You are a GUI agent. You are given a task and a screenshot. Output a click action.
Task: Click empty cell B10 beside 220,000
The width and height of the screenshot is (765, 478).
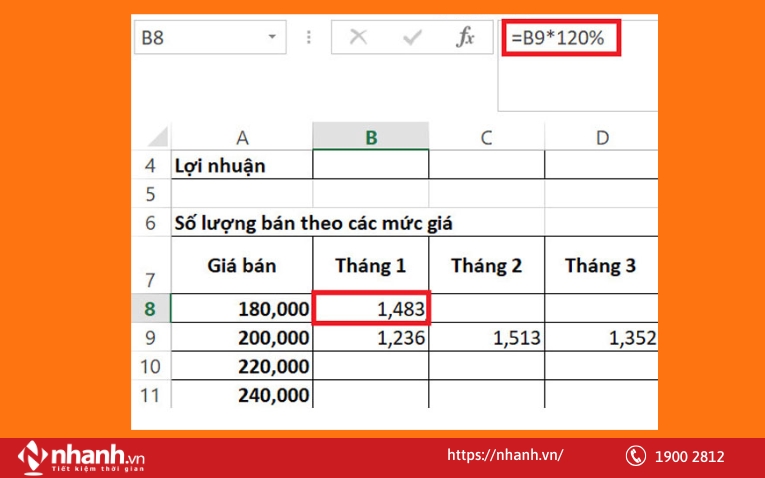pyautogui.click(x=371, y=366)
